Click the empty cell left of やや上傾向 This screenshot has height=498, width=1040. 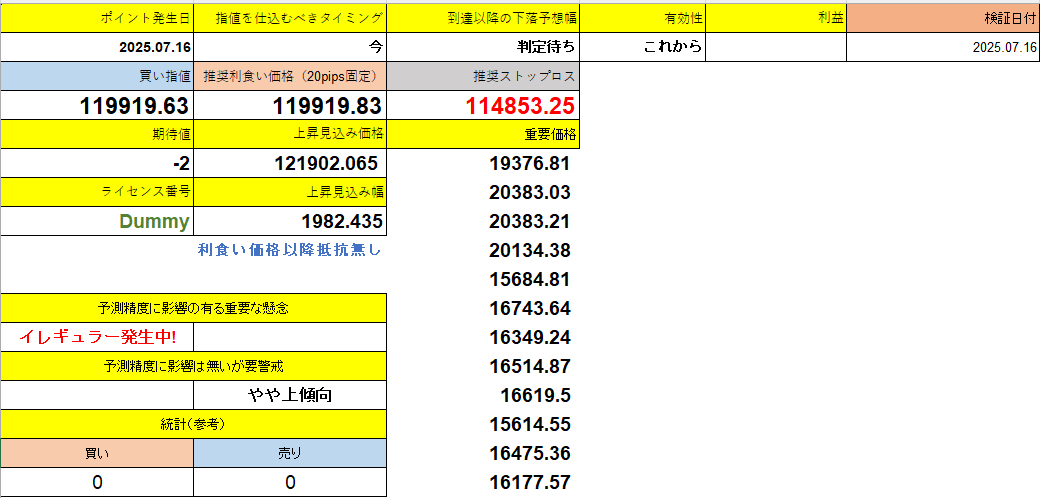(97, 395)
